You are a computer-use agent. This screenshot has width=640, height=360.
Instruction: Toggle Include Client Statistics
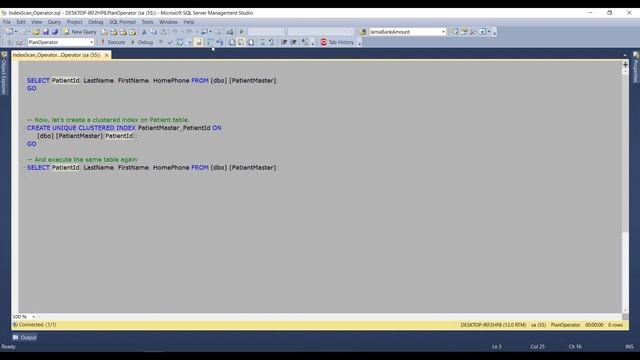pos(220,42)
